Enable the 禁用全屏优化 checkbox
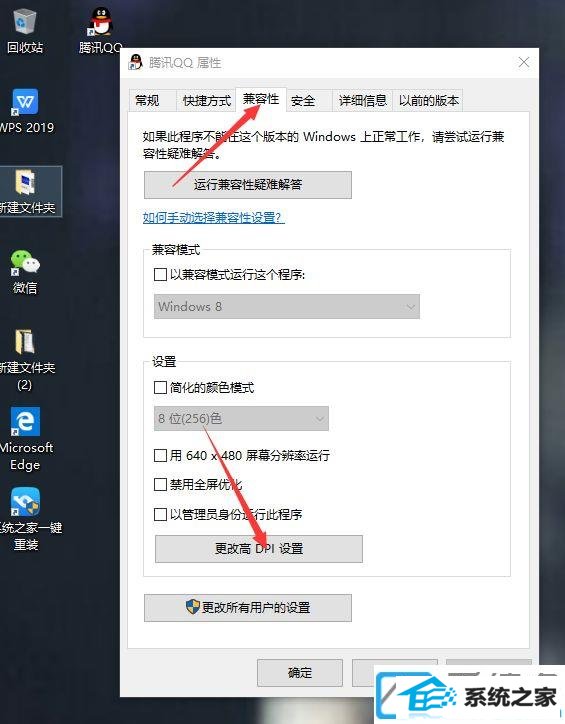 (x=160, y=484)
